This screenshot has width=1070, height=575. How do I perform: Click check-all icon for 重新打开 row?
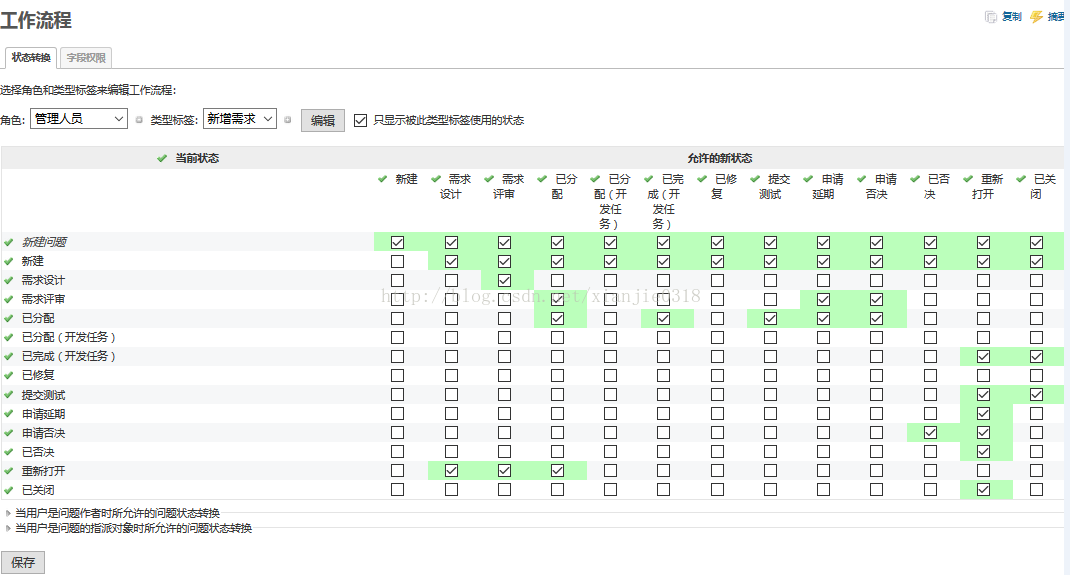click(x=9, y=471)
